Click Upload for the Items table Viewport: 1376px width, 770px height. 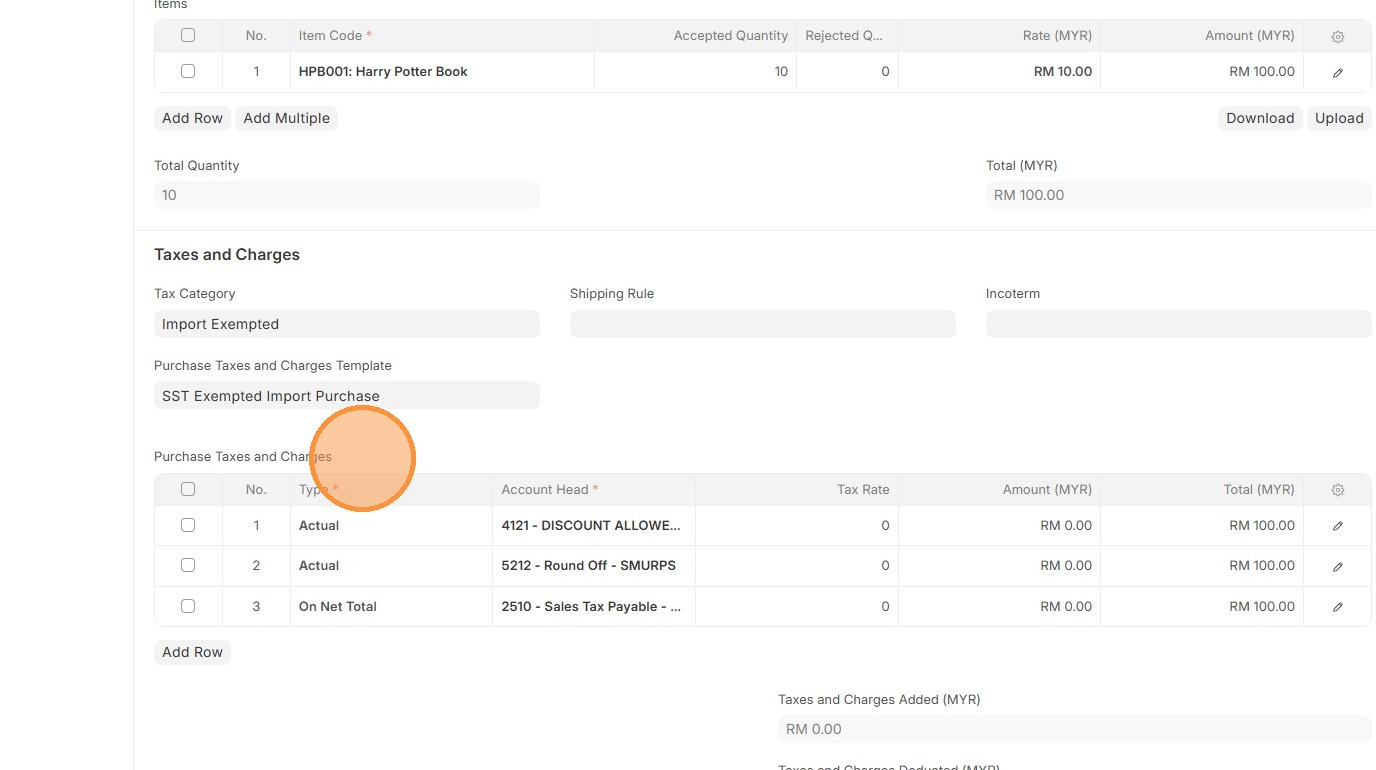1339,118
